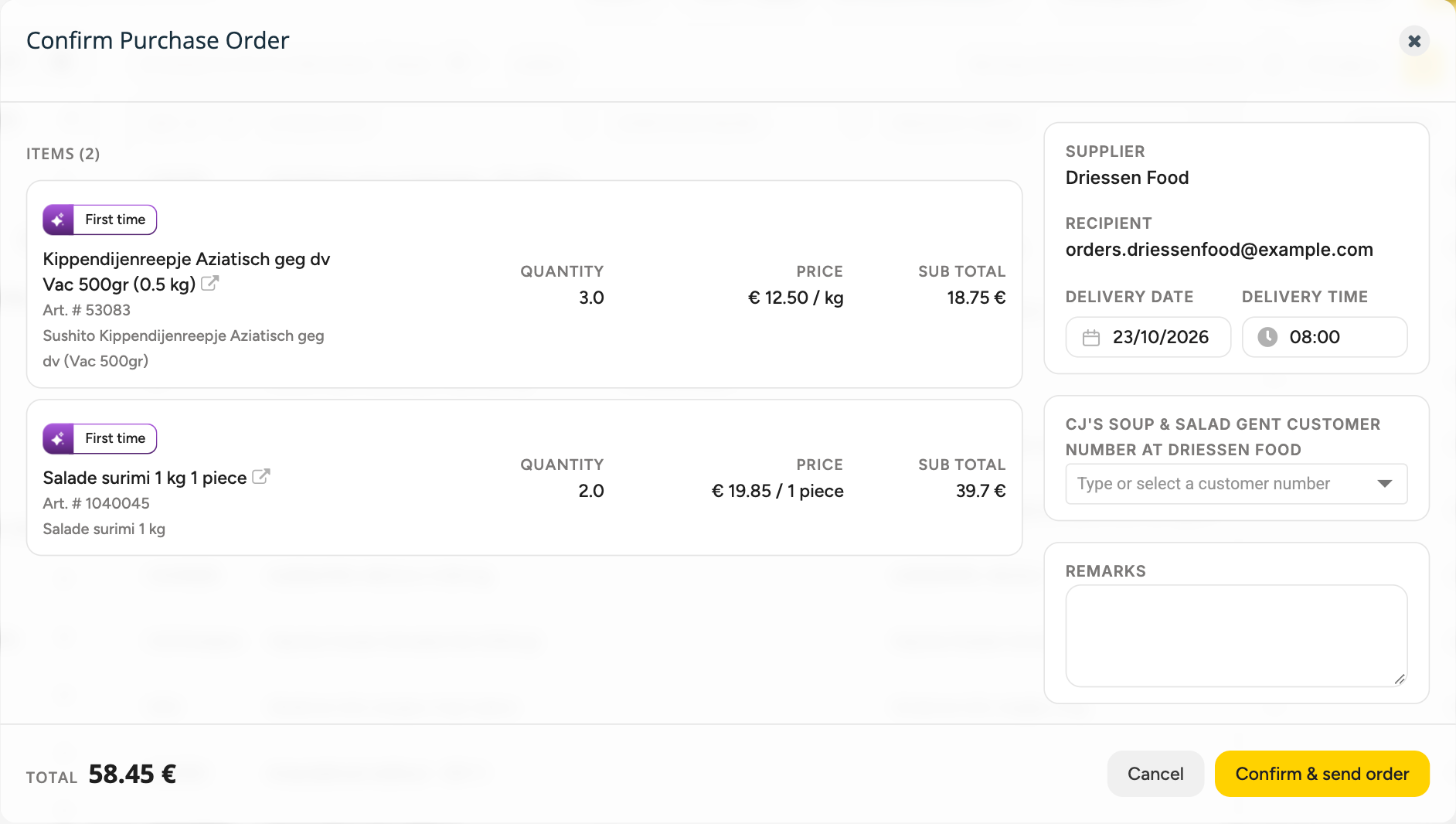Click the First time label on Salade surimi

[115, 438]
